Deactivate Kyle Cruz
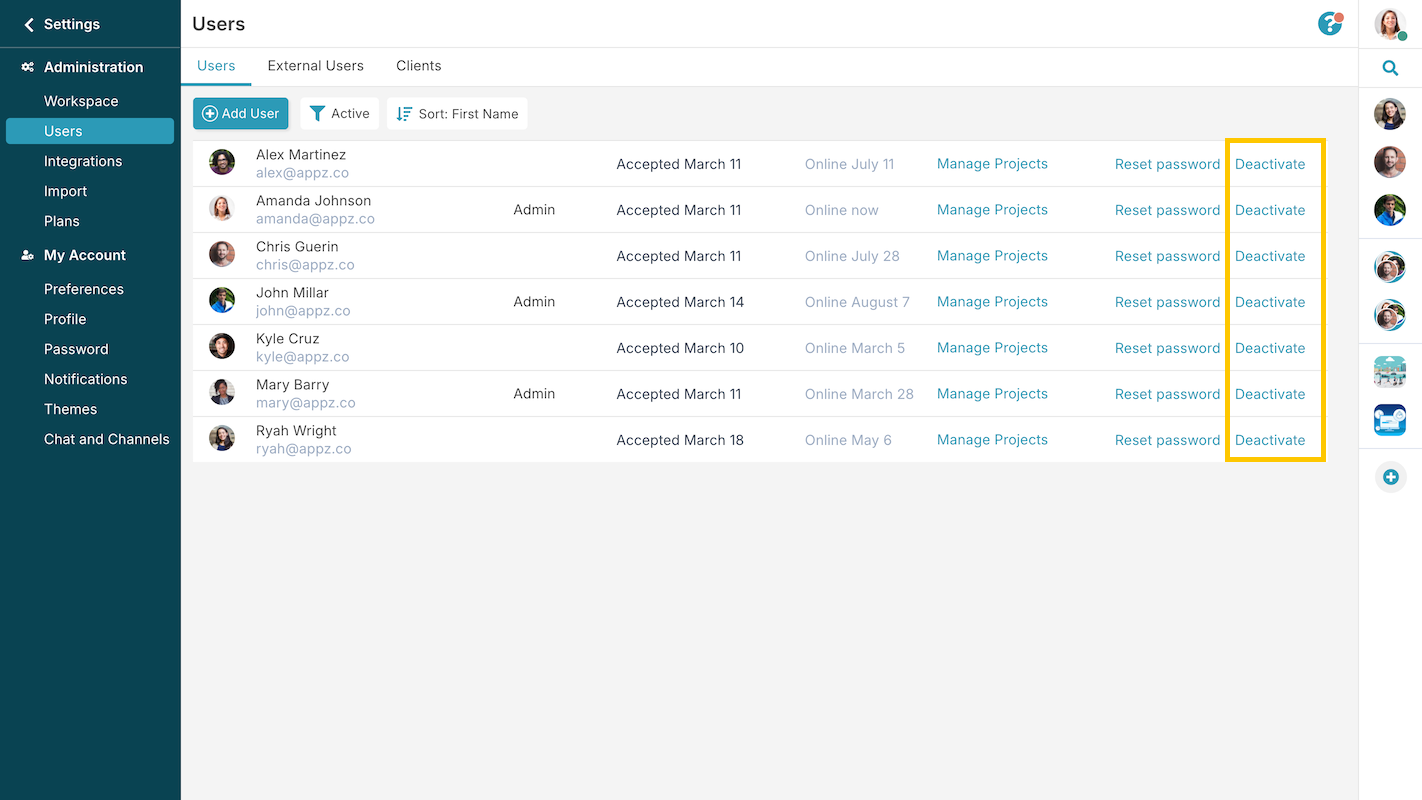Viewport: 1422px width, 800px height. pyautogui.click(x=1270, y=348)
